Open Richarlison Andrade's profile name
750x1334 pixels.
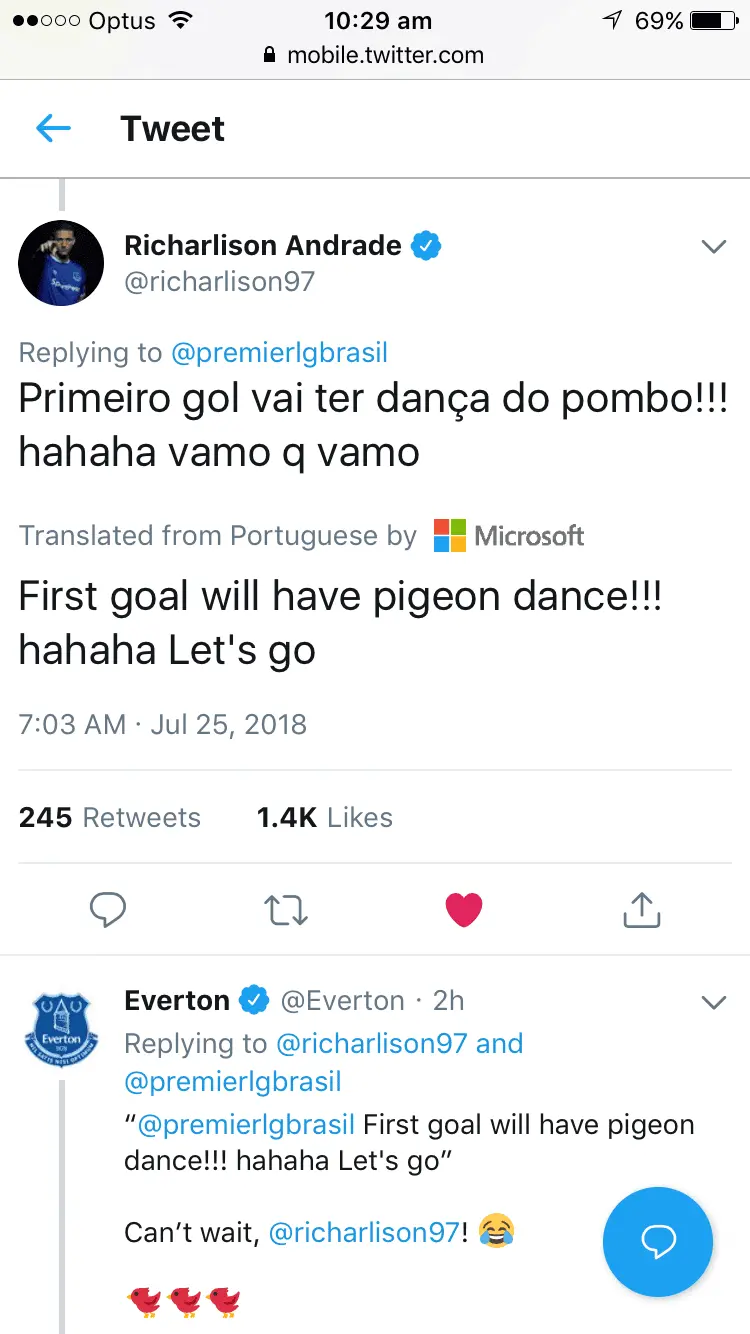coord(263,245)
